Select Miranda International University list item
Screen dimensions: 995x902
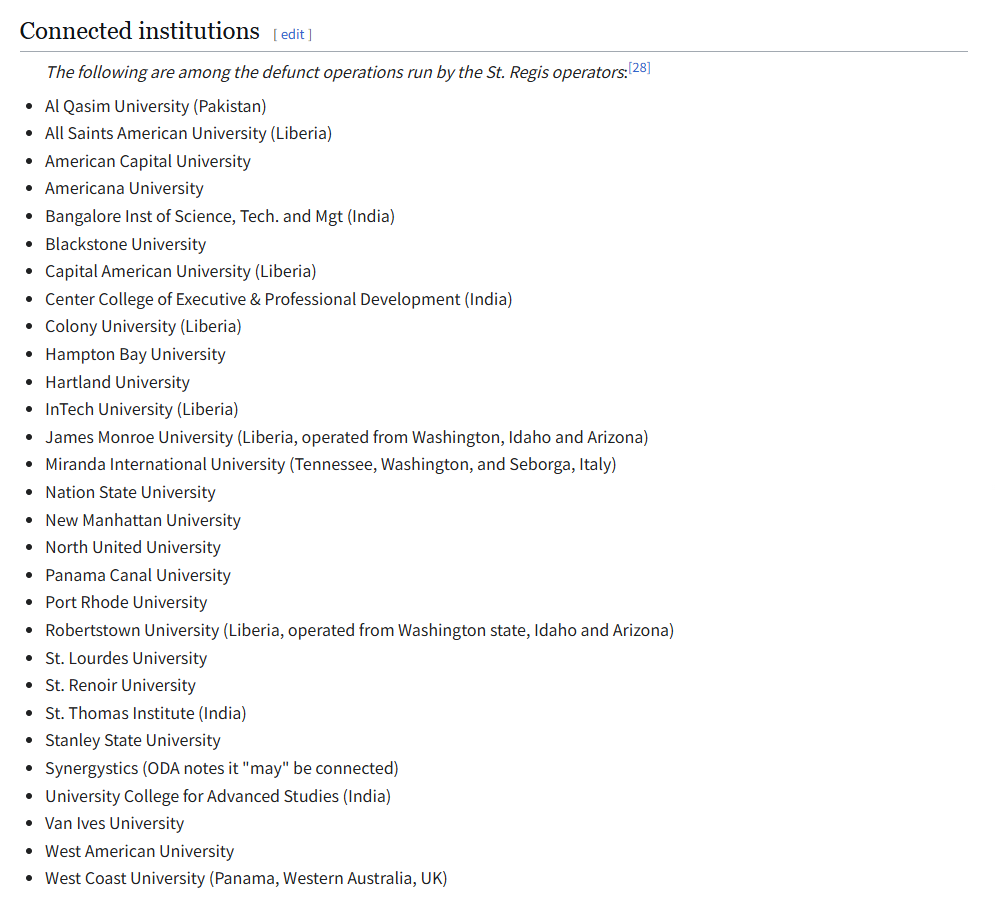coord(330,464)
